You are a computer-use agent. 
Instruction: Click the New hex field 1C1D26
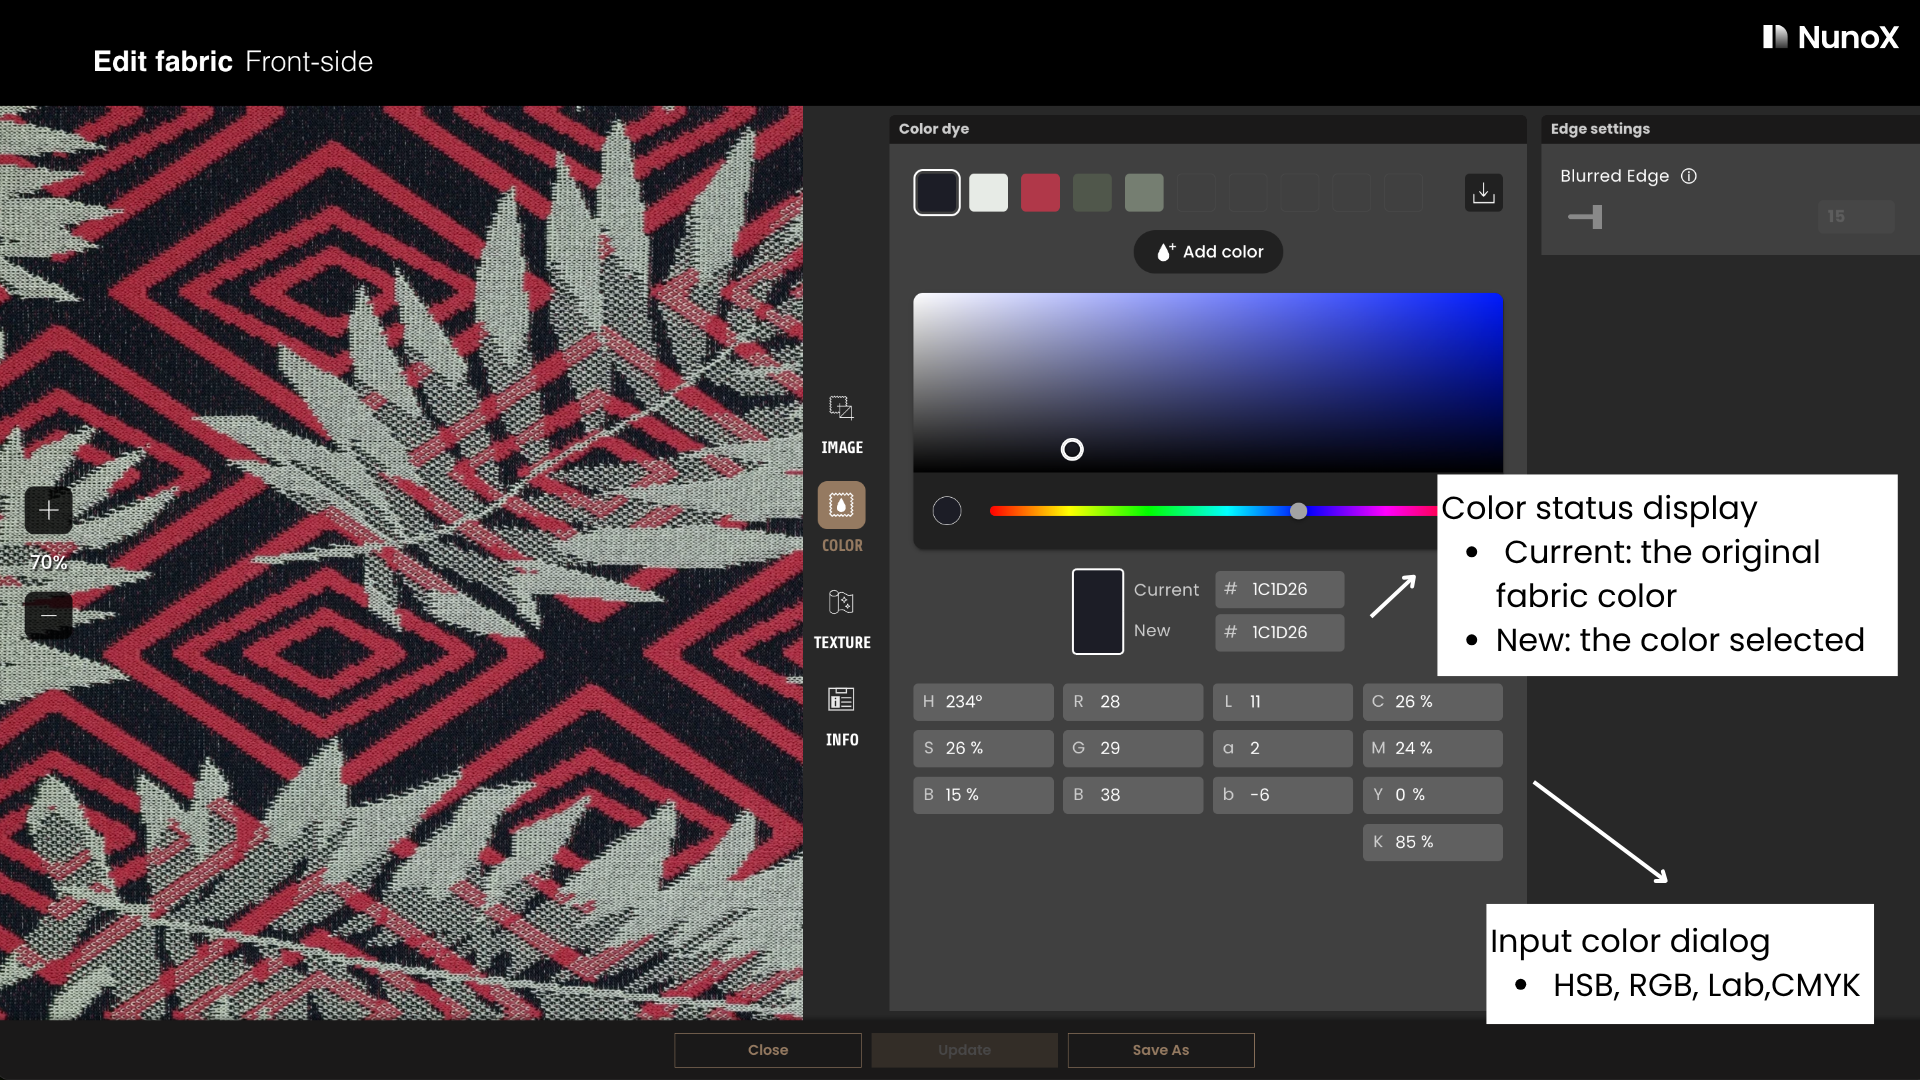1280,633
